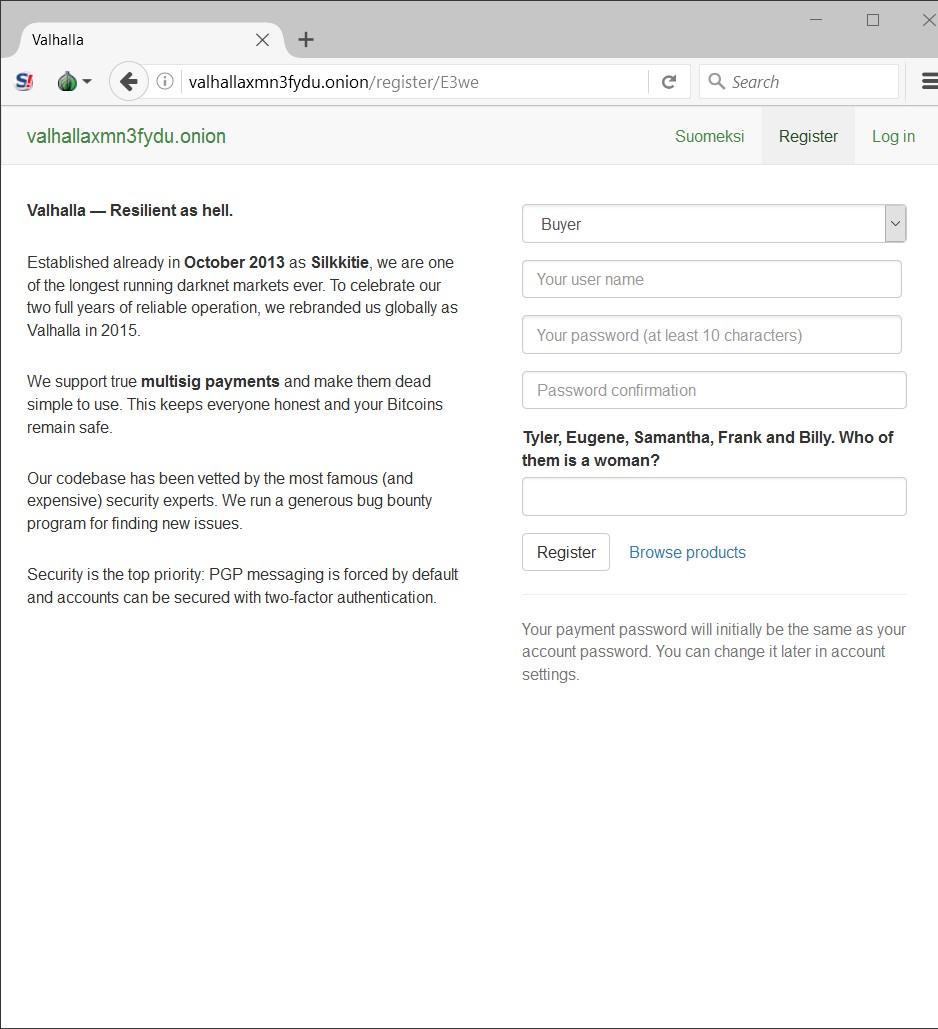
Task: Open a new tab with the plus button
Action: point(306,40)
